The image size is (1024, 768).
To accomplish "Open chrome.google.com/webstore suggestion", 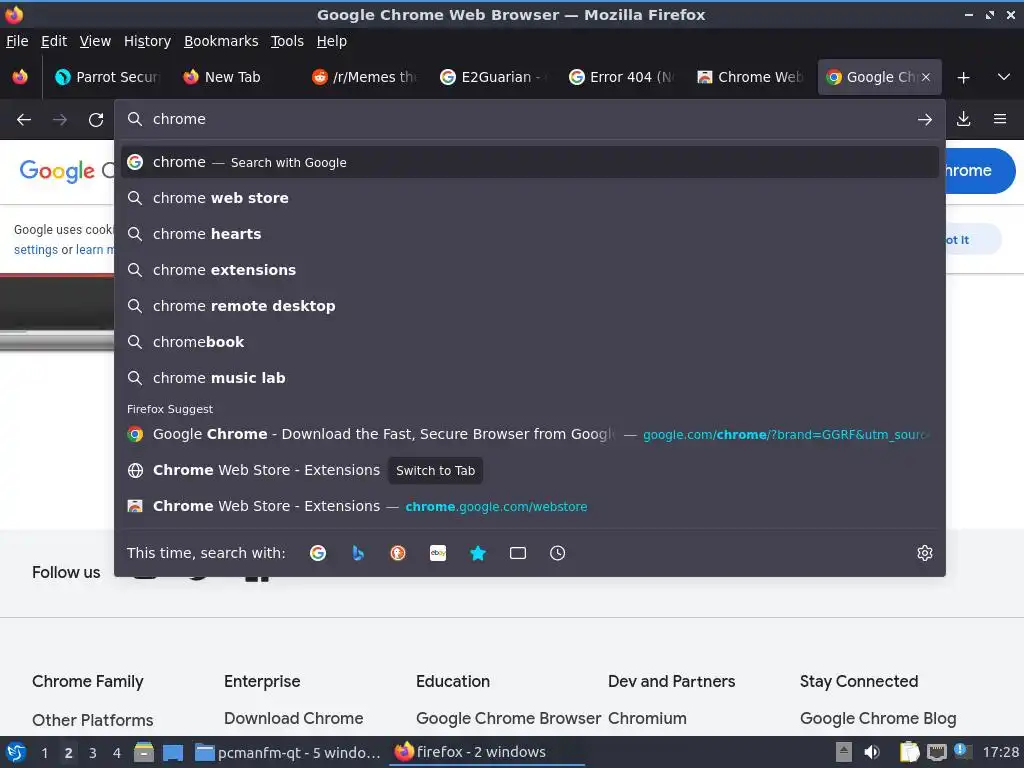I will coord(530,506).
